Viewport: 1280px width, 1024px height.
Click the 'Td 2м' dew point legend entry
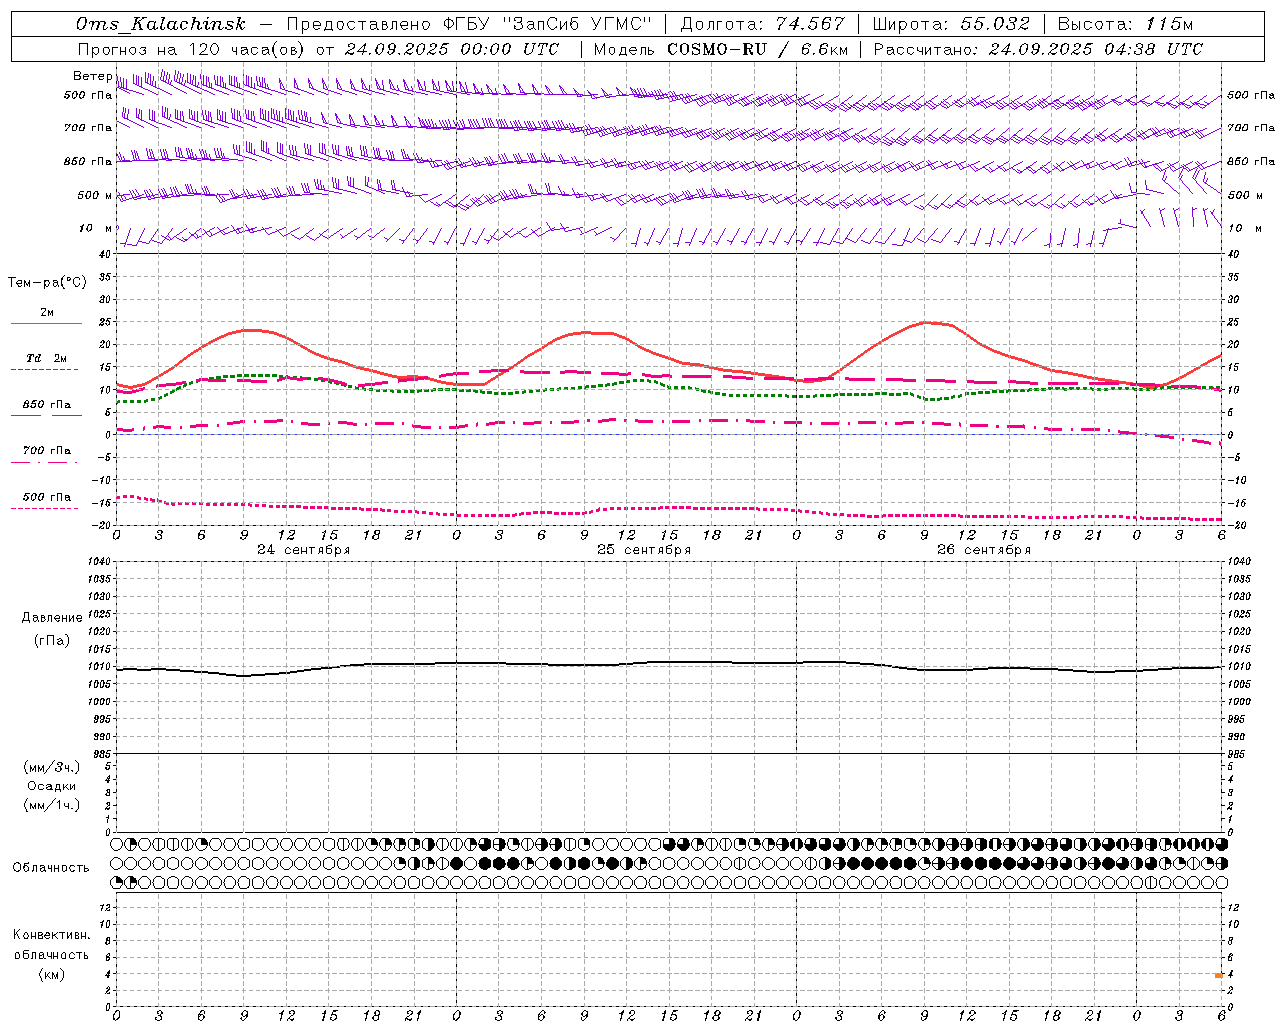pyautogui.click(x=47, y=358)
